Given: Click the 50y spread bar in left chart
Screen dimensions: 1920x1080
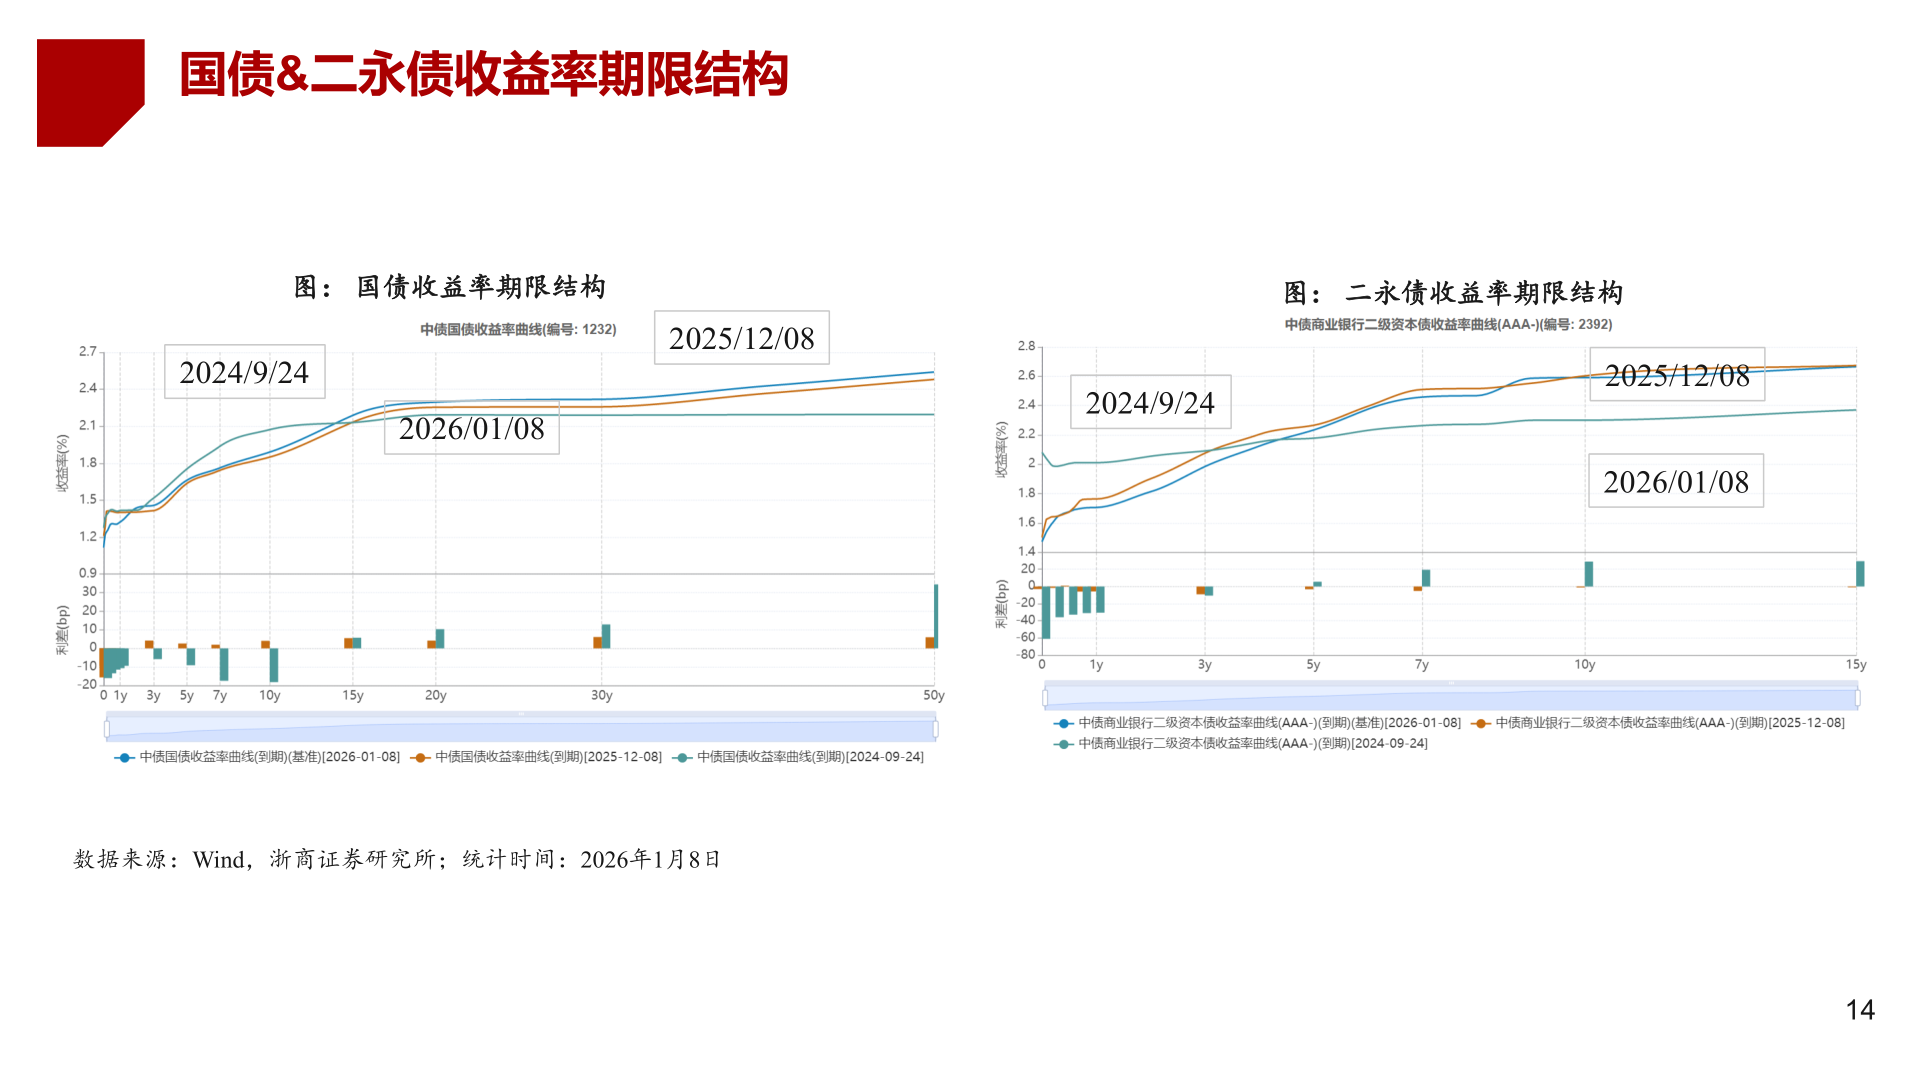Looking at the screenshot, I should pos(936,616).
